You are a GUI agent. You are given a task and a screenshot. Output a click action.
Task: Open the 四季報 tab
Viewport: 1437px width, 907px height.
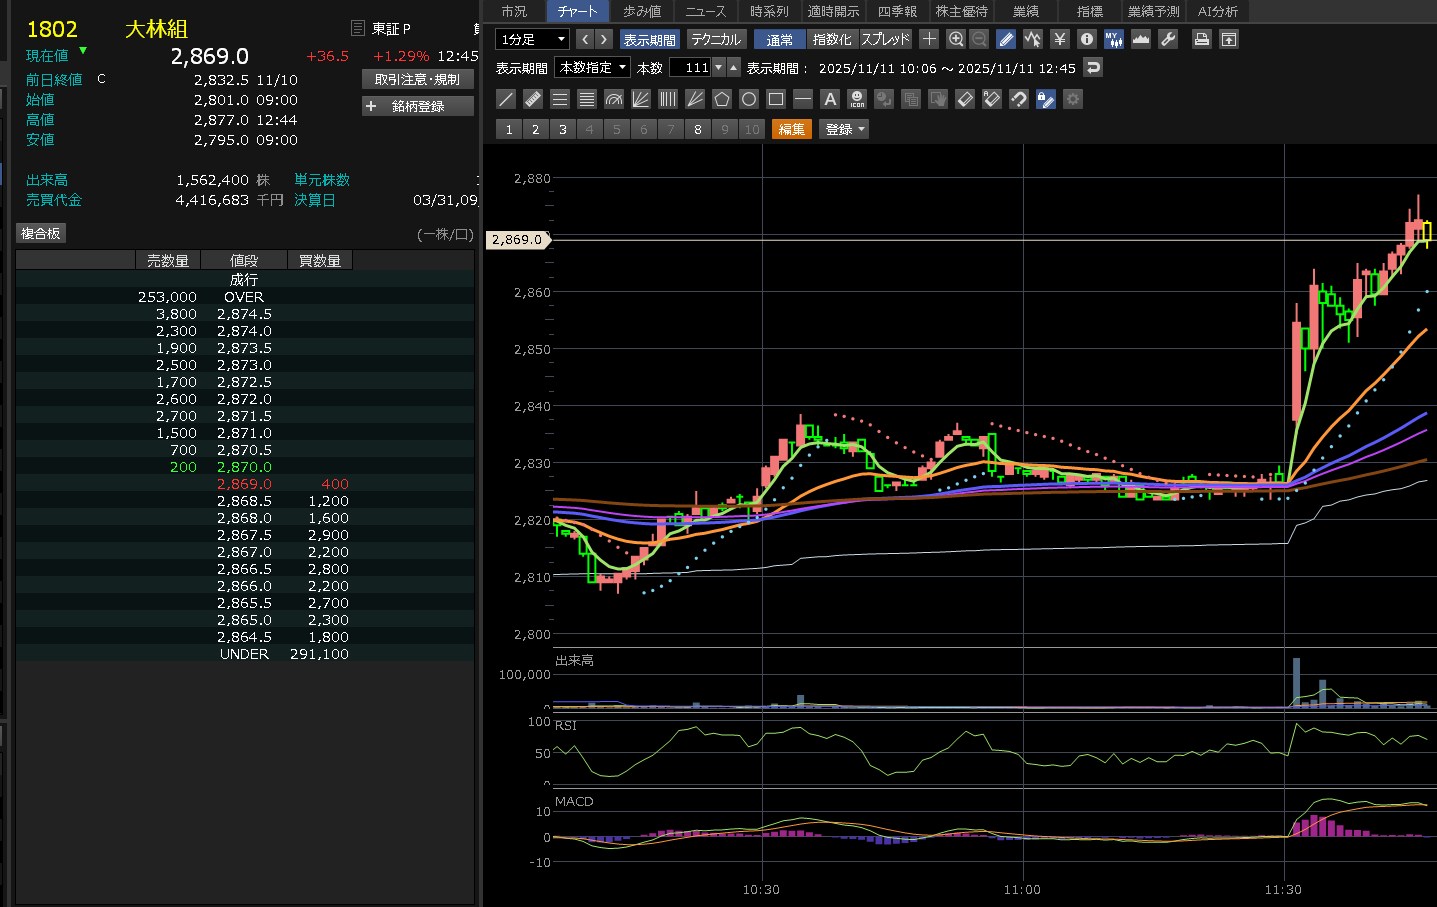click(x=897, y=11)
